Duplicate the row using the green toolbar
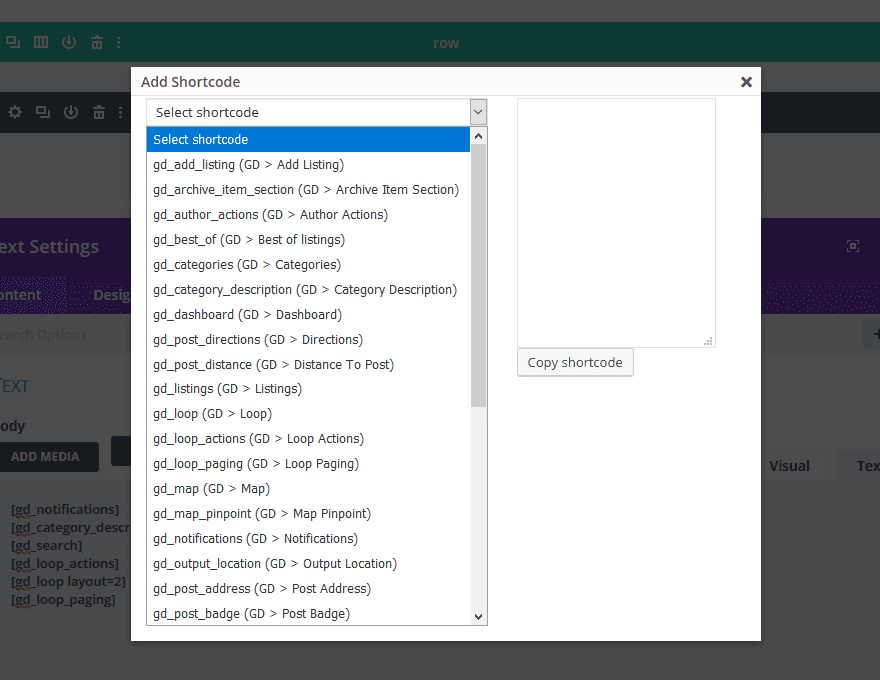 [x=13, y=41]
